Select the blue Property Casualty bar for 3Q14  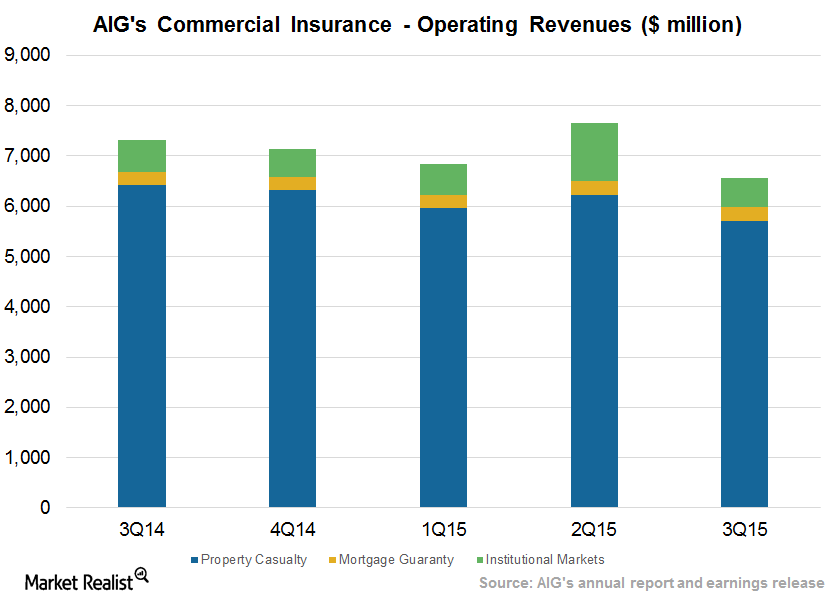pos(142,346)
